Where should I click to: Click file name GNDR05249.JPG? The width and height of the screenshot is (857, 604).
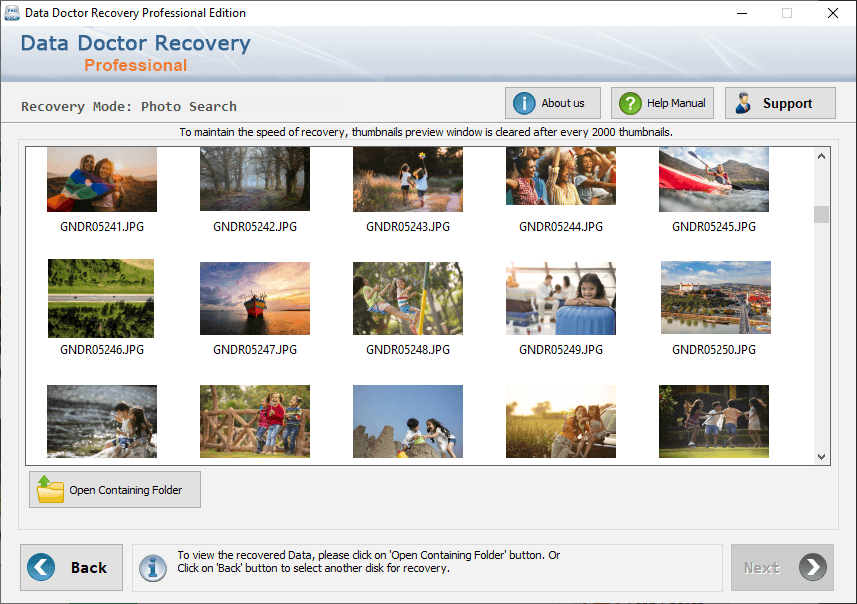(x=561, y=350)
